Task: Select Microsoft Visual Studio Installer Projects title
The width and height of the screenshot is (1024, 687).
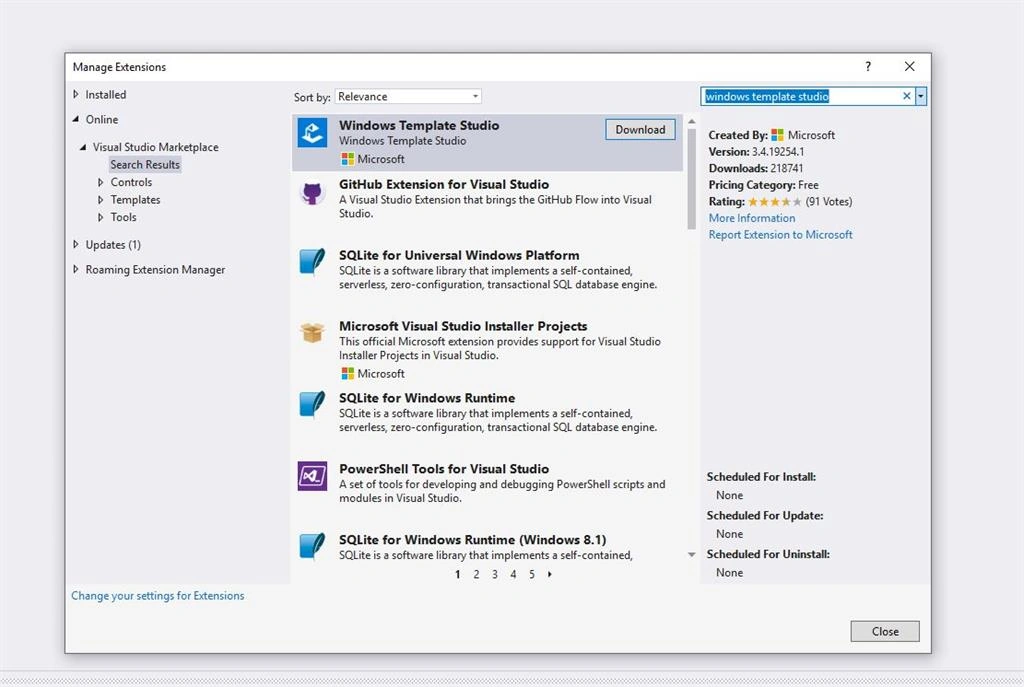Action: coord(463,326)
